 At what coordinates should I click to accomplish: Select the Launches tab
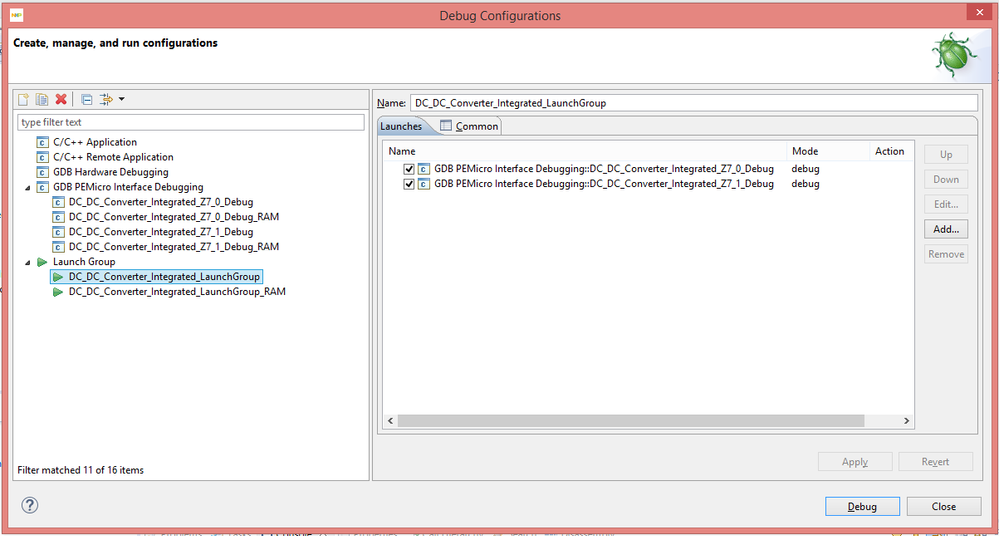(x=401, y=126)
